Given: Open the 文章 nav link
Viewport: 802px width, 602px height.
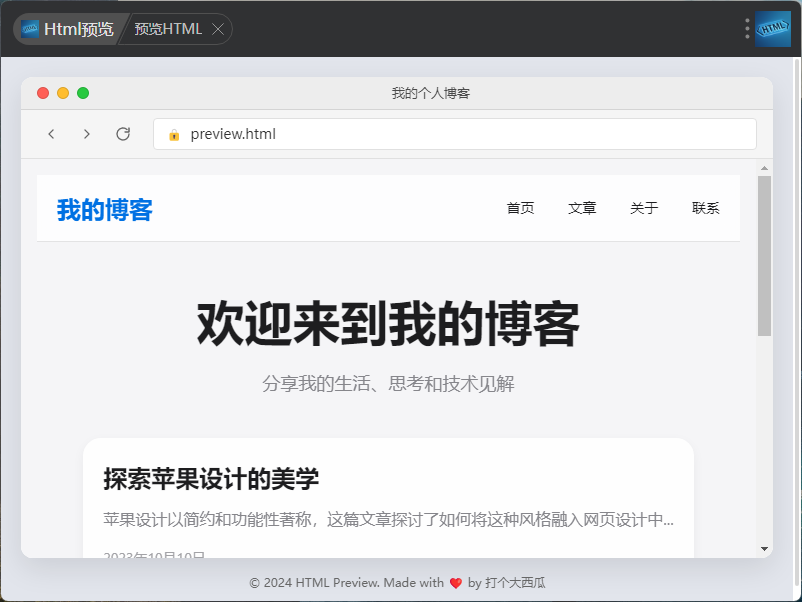Looking at the screenshot, I should [x=582, y=208].
